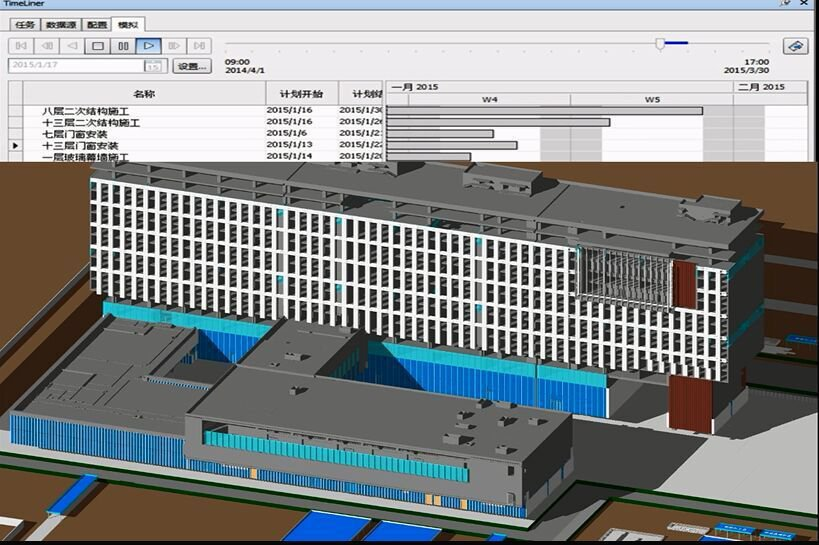
Task: Select the 八层二次结构施工 task row
Action: pos(195,111)
